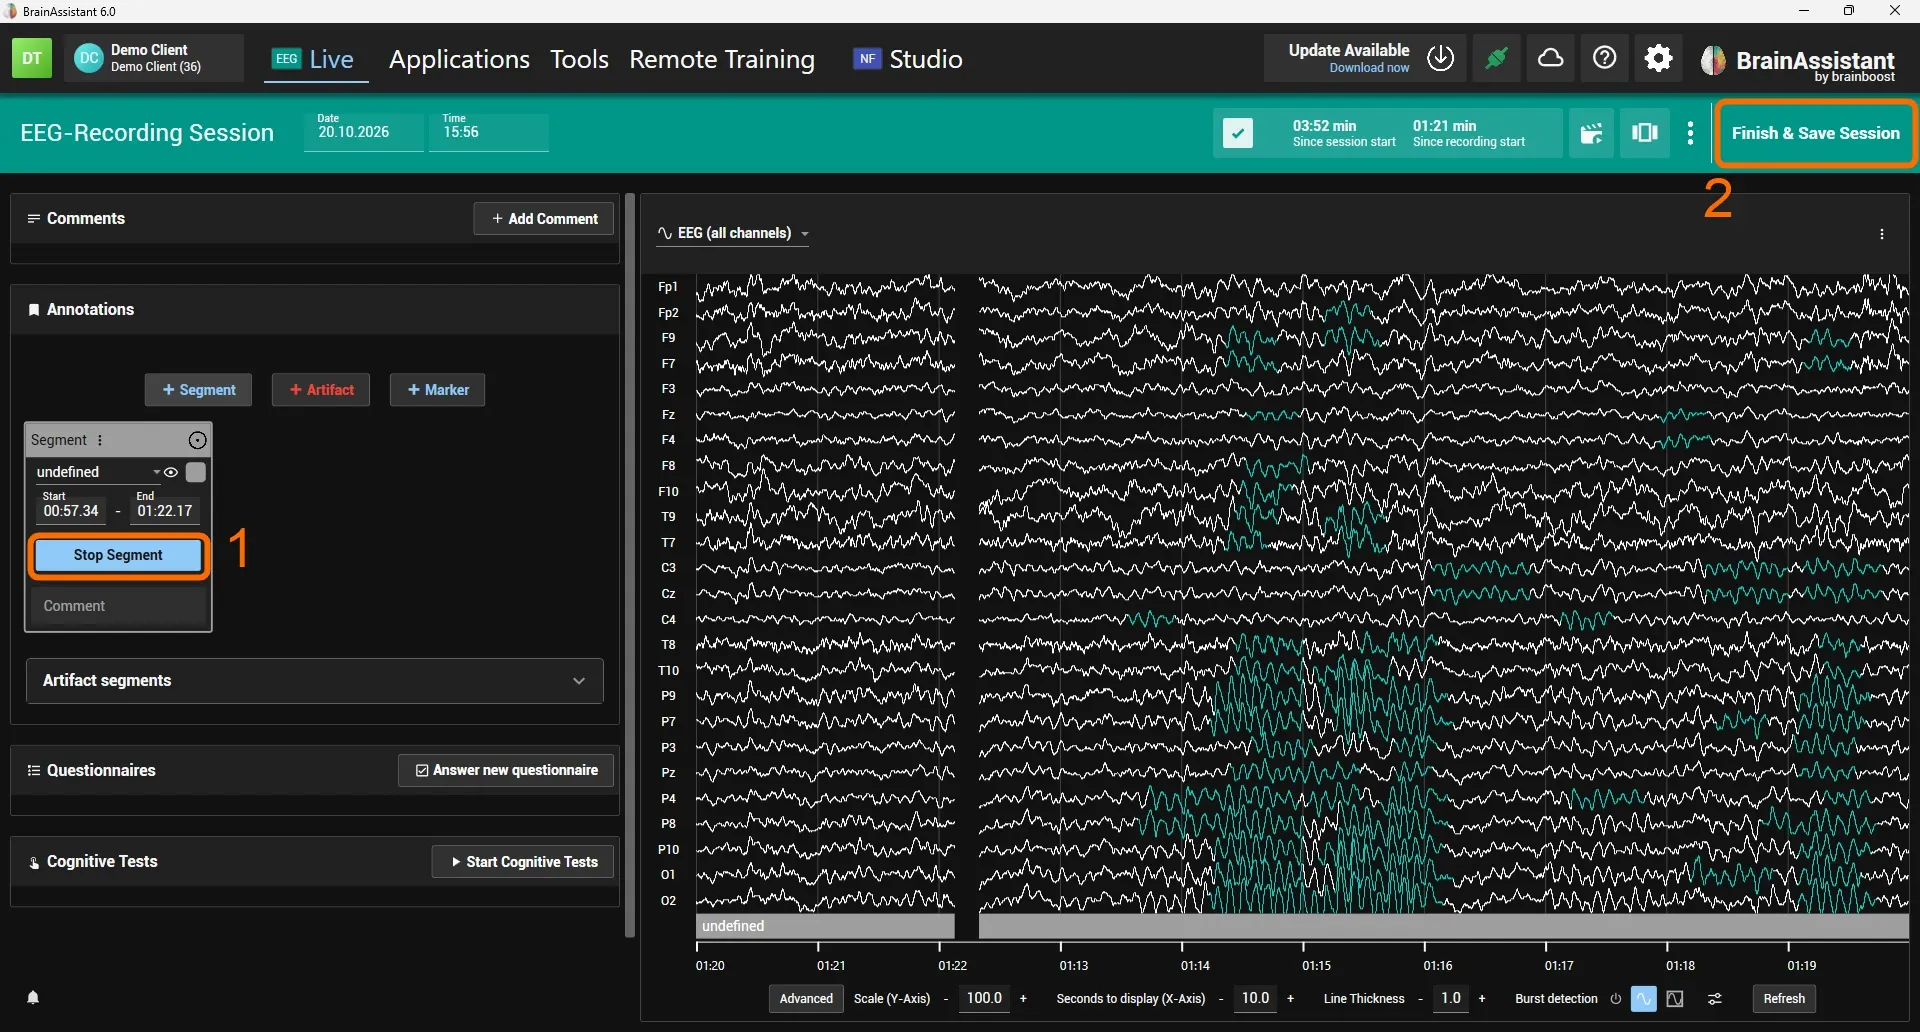Open the Studio tab
The image size is (1920, 1032).
[908, 59]
